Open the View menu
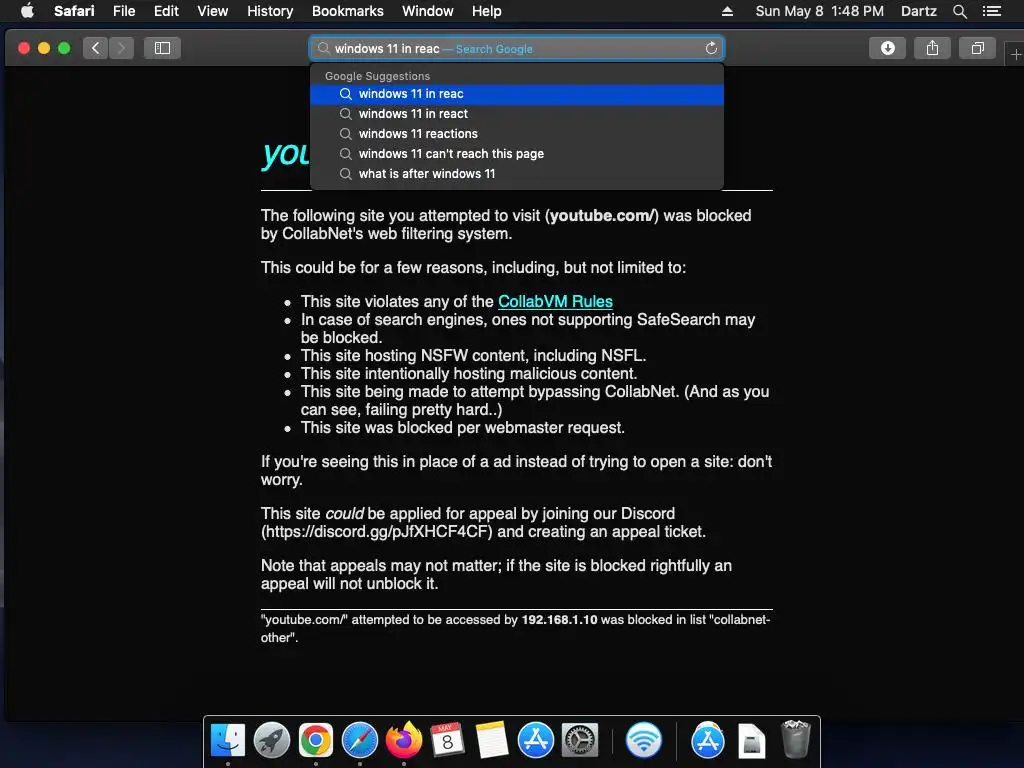Image resolution: width=1024 pixels, height=768 pixels. coord(213,11)
